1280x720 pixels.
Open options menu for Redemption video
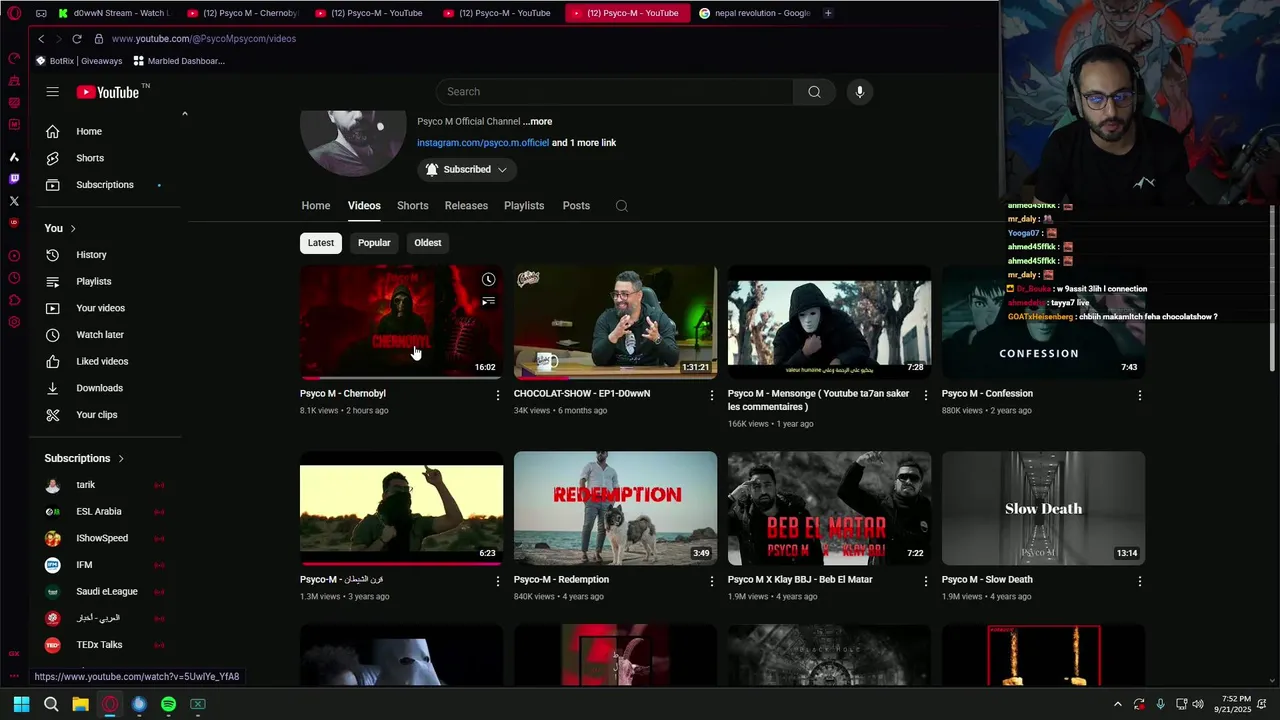coord(712,581)
